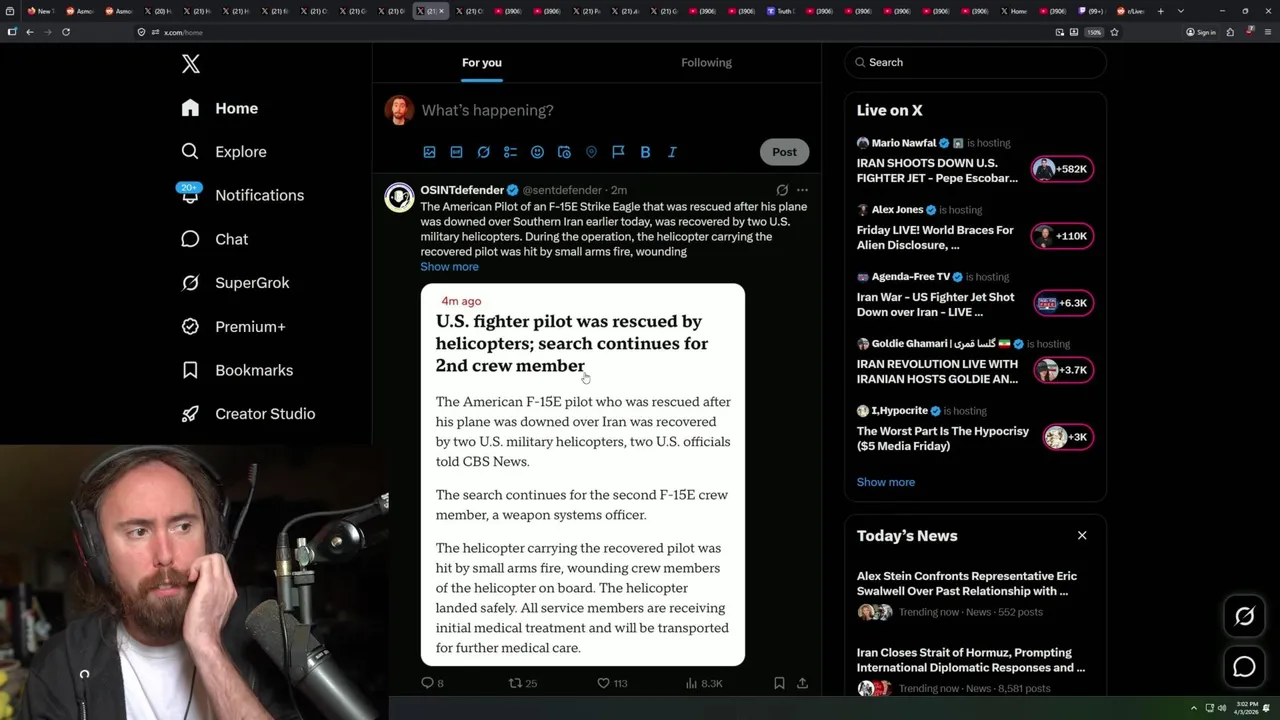
Task: Show more Live on X broadcasts
Action: [886, 482]
